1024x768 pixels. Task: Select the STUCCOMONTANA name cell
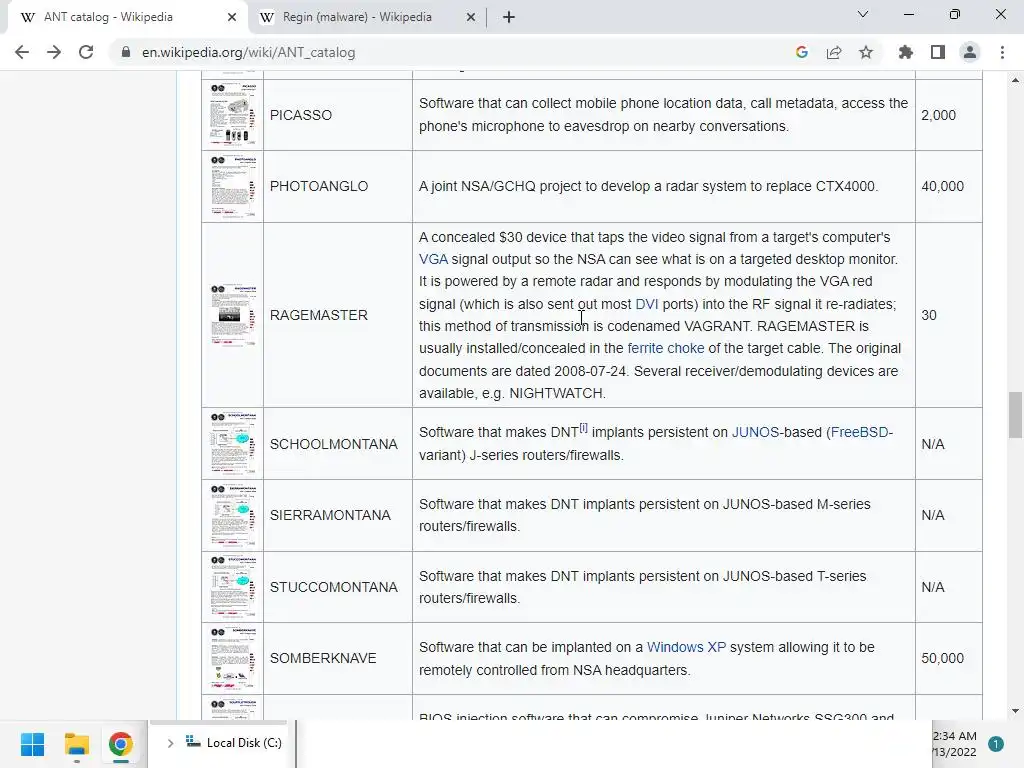338,586
